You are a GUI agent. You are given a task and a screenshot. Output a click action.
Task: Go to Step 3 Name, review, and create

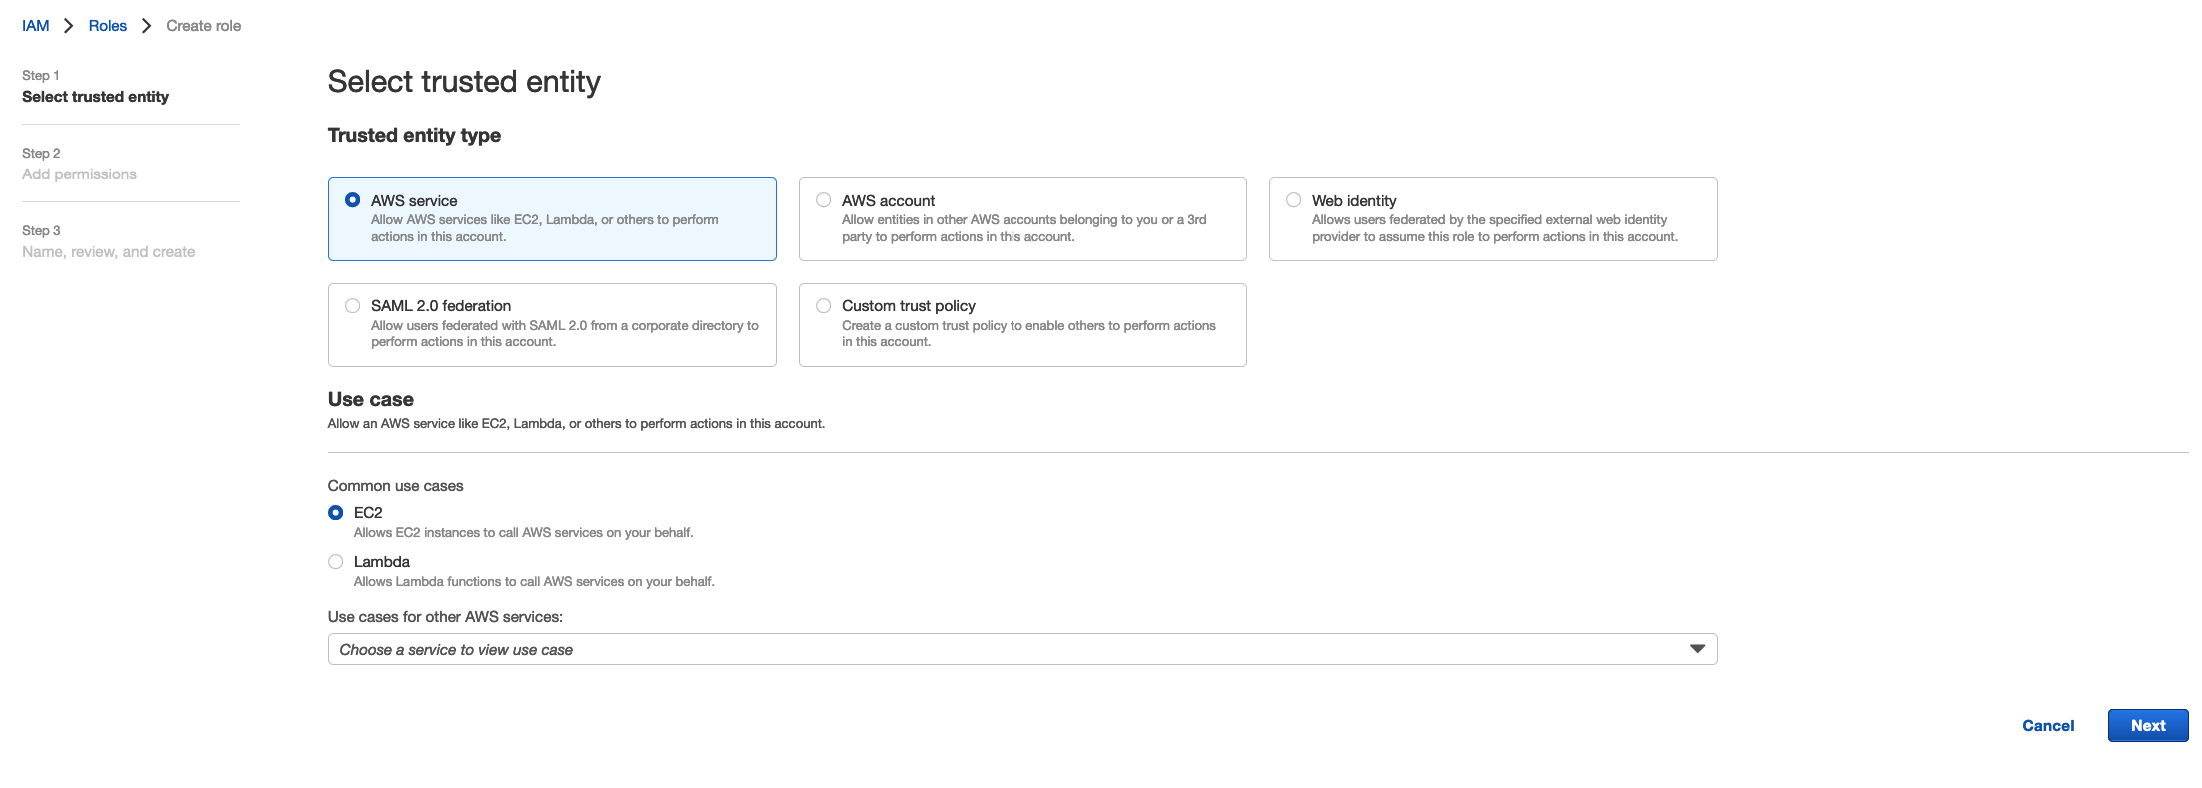(108, 252)
